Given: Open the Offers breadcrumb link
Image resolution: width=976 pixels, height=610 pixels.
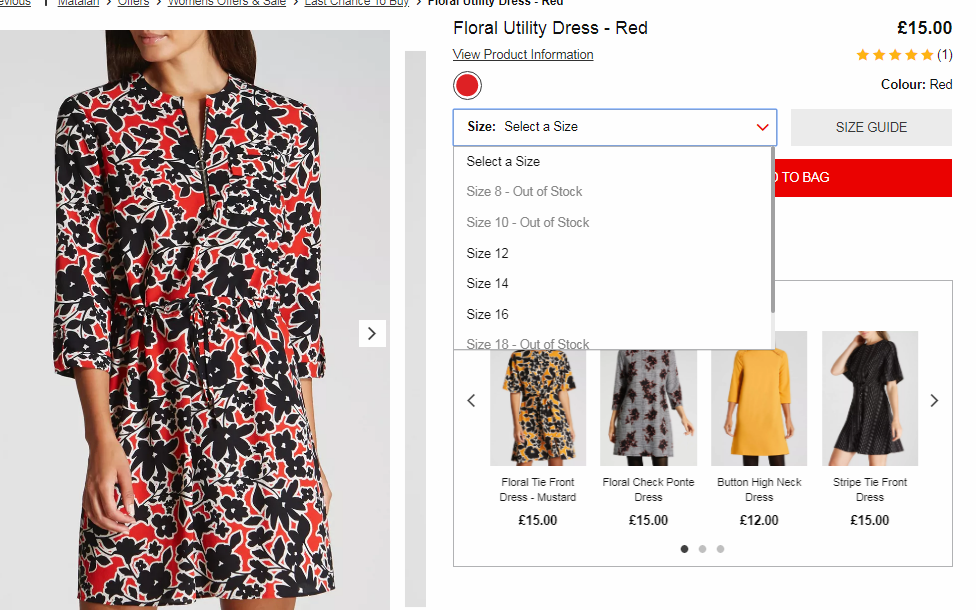Looking at the screenshot, I should [x=134, y=3].
